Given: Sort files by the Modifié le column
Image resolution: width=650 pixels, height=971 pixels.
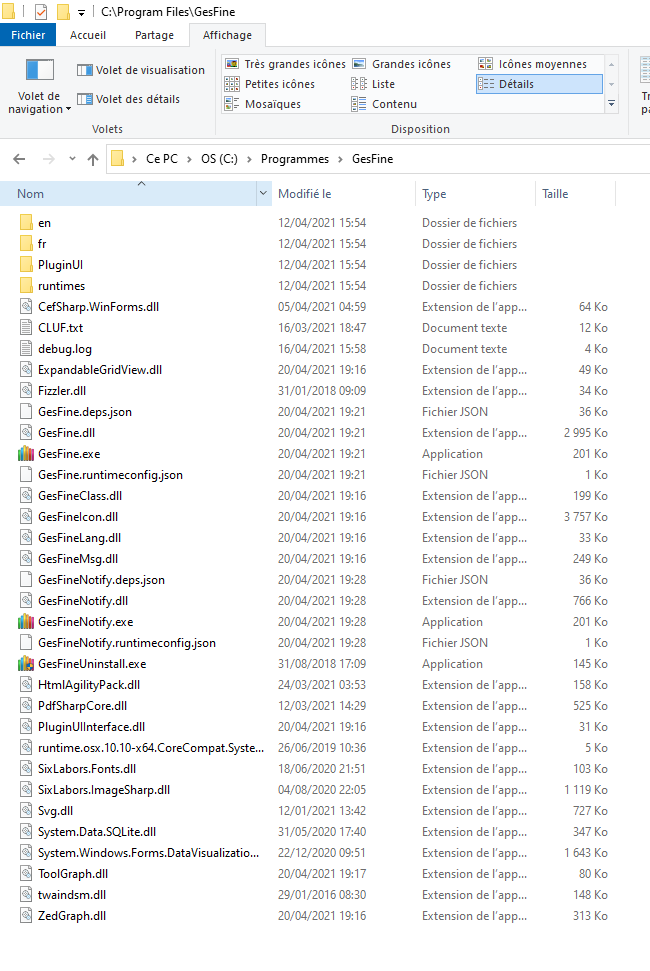Looking at the screenshot, I should coord(305,194).
